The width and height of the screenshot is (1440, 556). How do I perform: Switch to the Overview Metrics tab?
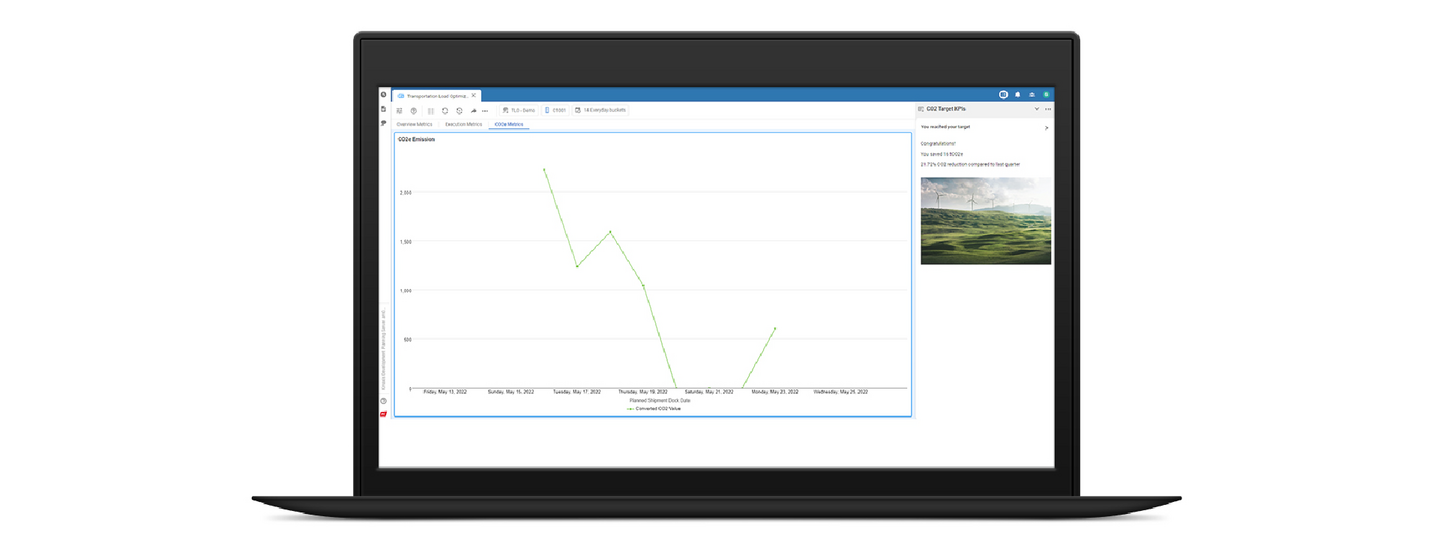[x=414, y=125]
